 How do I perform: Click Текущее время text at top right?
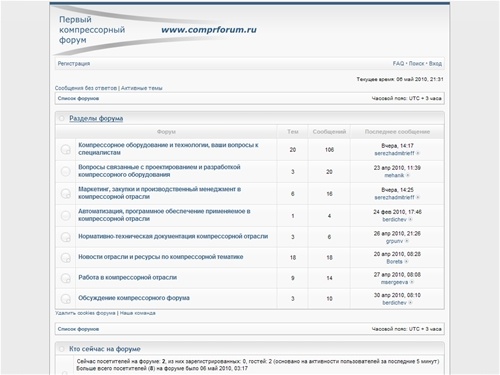pos(400,79)
